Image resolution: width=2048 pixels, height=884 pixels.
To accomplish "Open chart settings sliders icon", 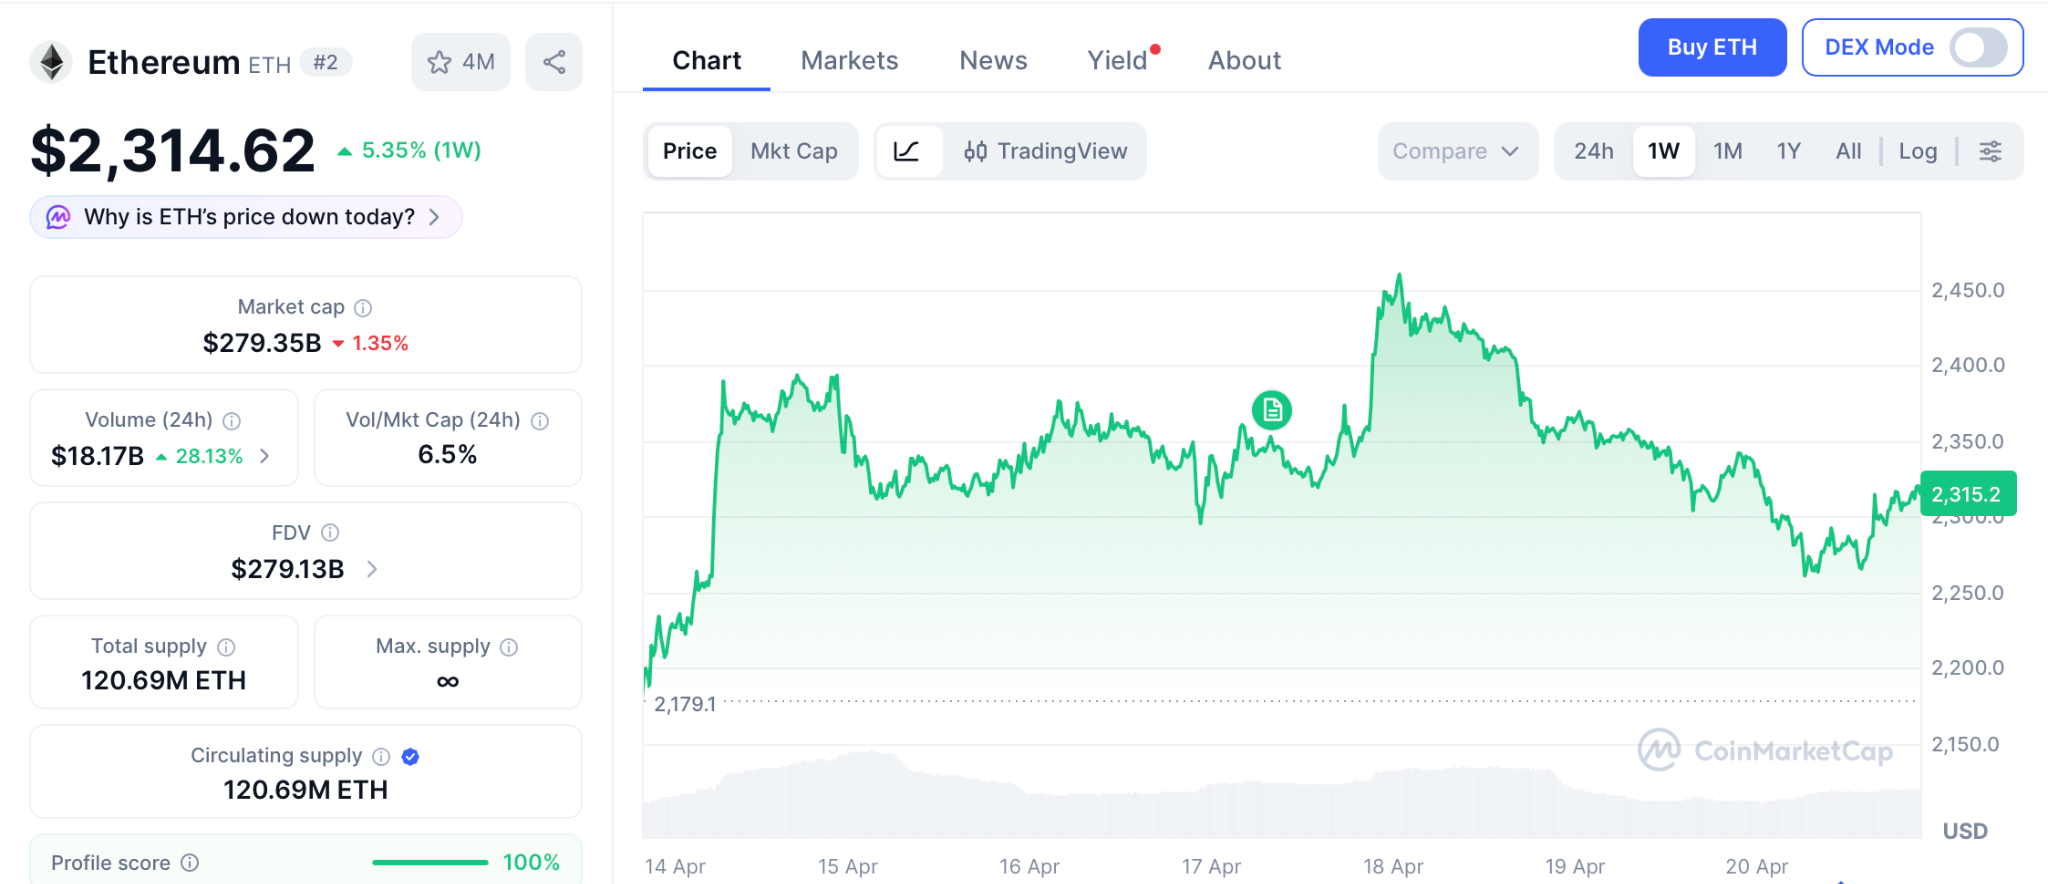I will click(1990, 151).
